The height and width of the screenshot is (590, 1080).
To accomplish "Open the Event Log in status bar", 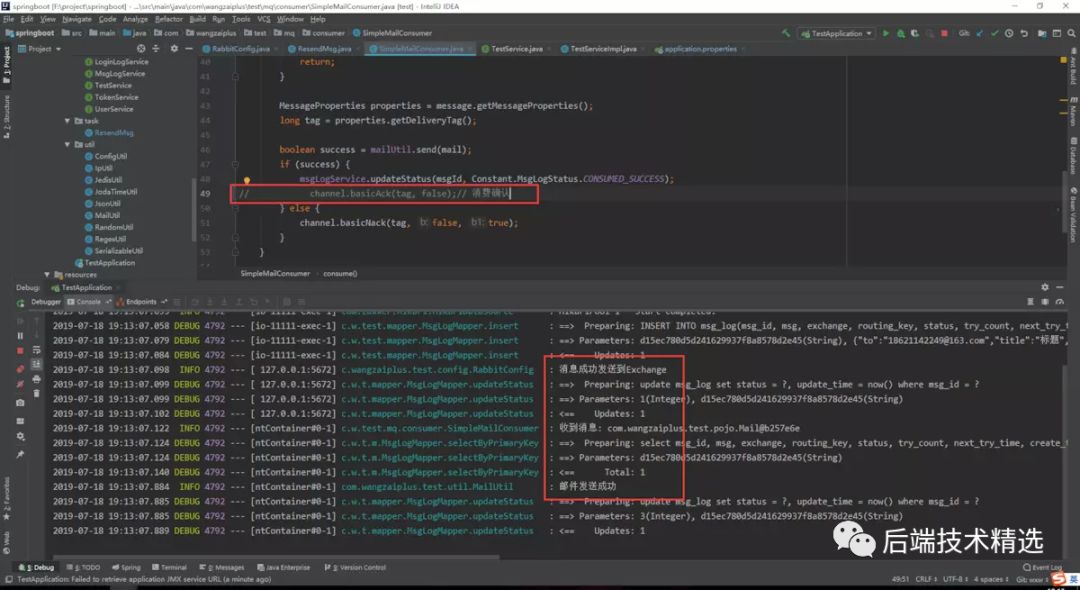I will [1044, 567].
